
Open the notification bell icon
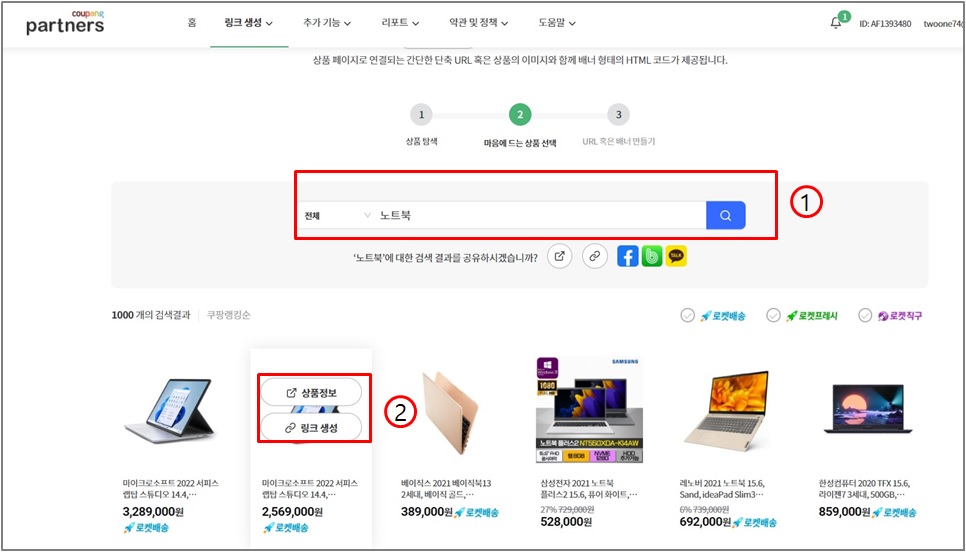[835, 23]
